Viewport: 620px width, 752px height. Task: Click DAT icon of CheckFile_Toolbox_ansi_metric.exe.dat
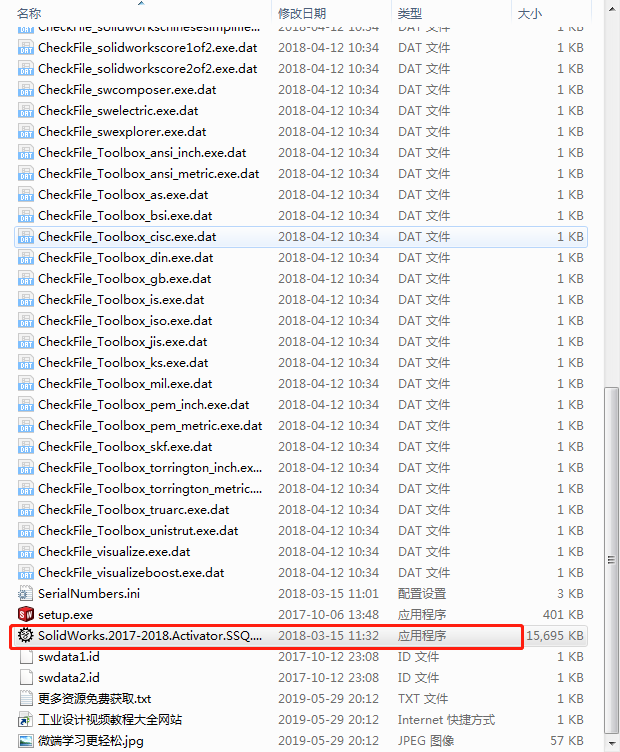(25, 174)
